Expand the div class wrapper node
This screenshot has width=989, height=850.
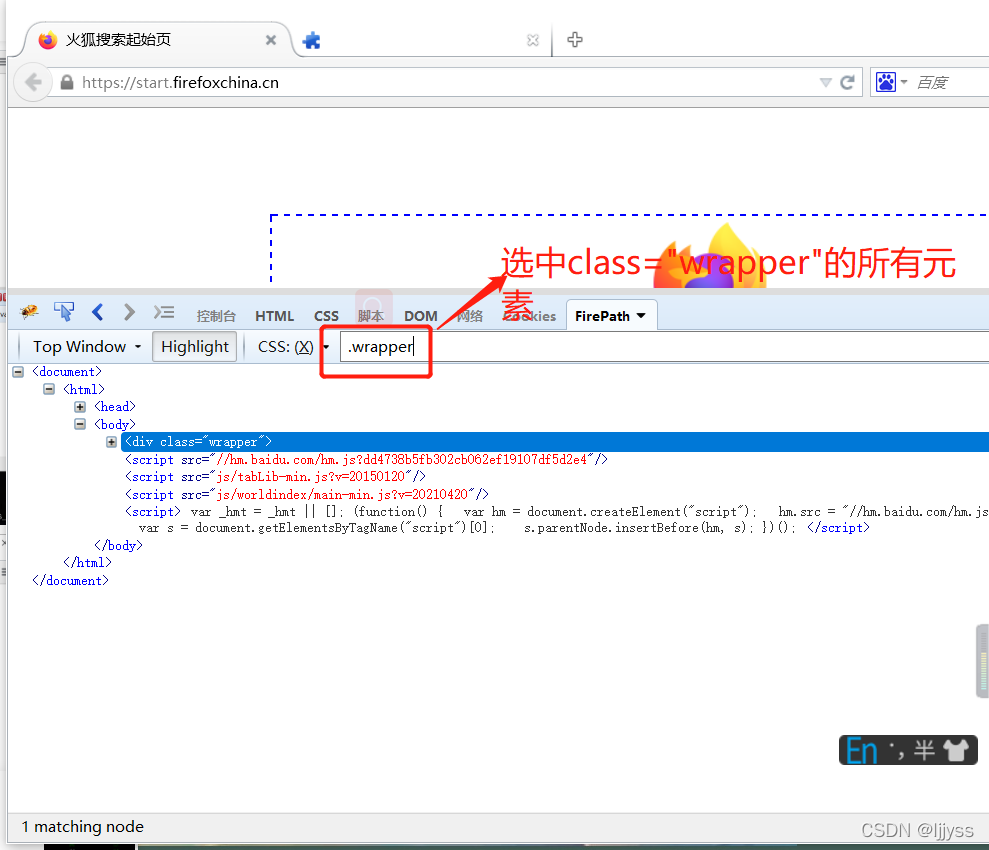tap(111, 441)
